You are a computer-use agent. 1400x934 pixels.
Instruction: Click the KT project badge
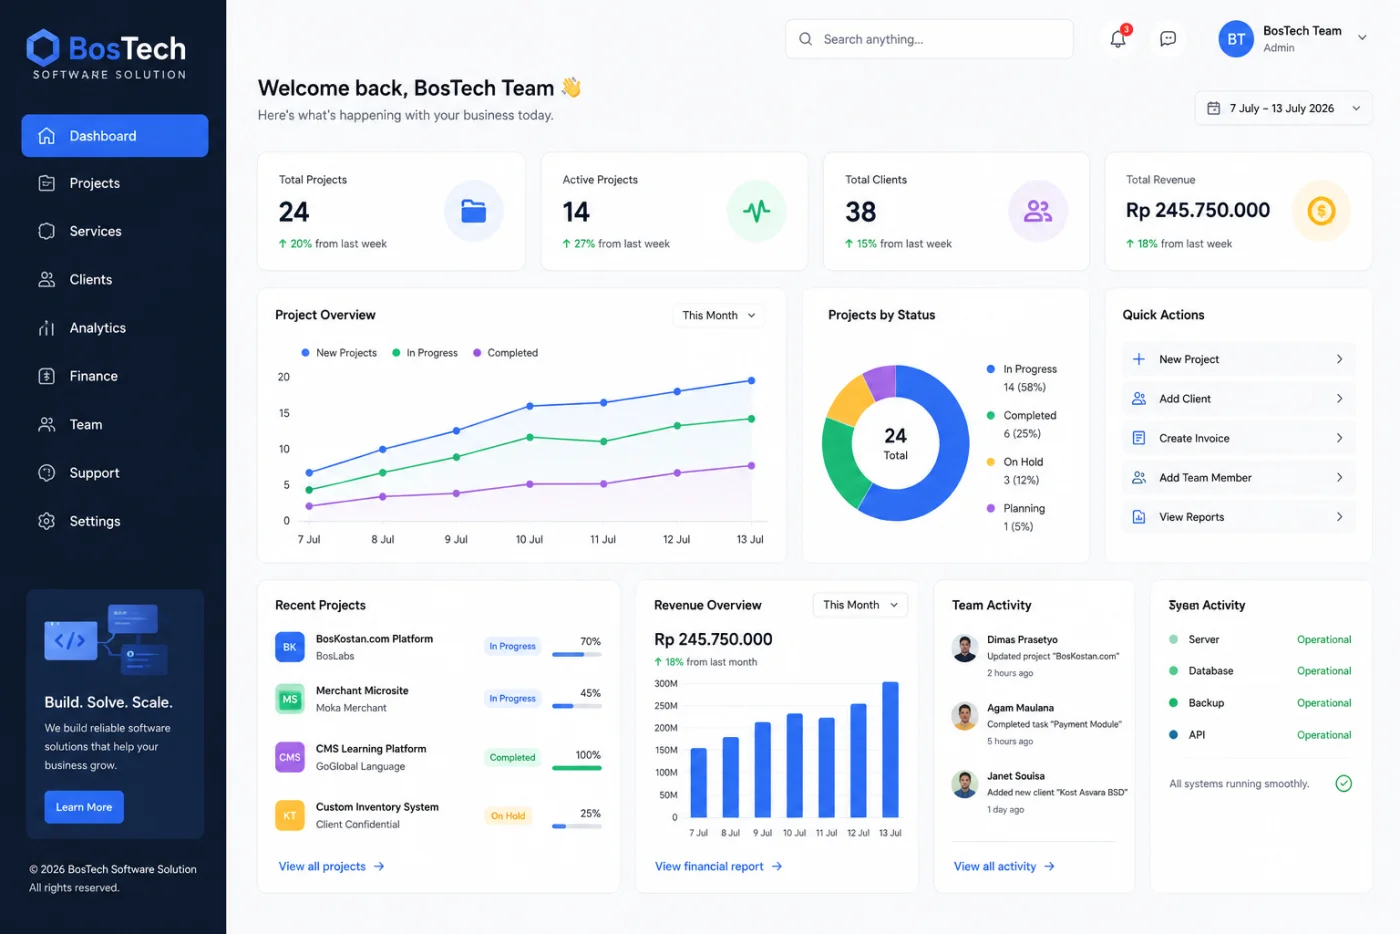289,815
